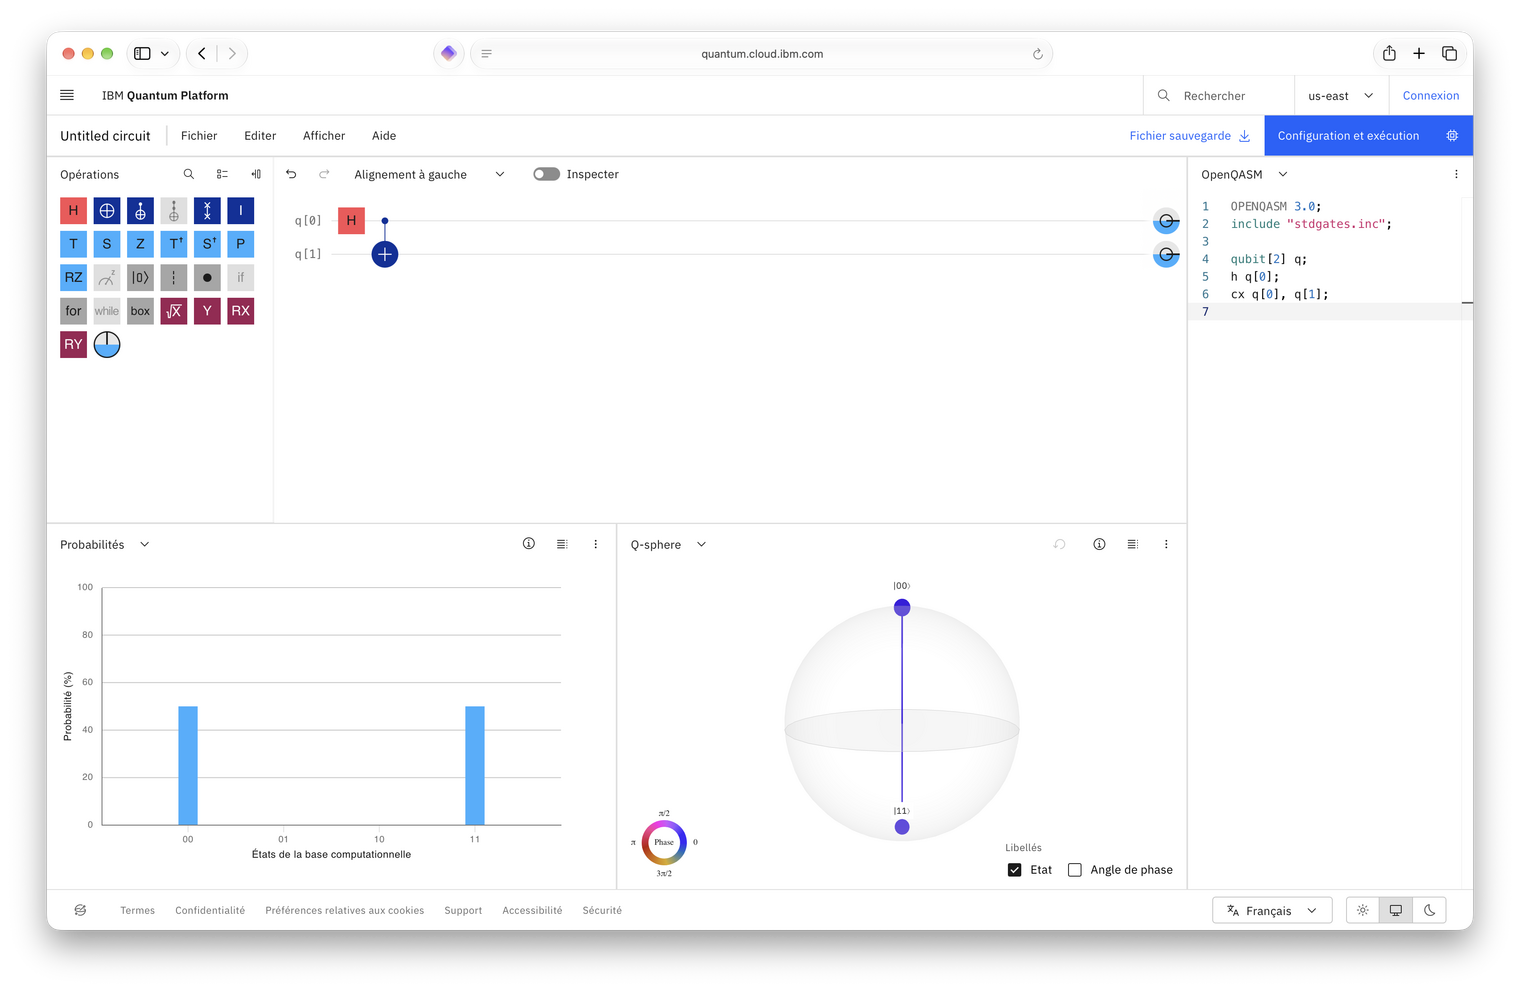Select the RX rotation gate
1520x992 pixels.
[240, 311]
